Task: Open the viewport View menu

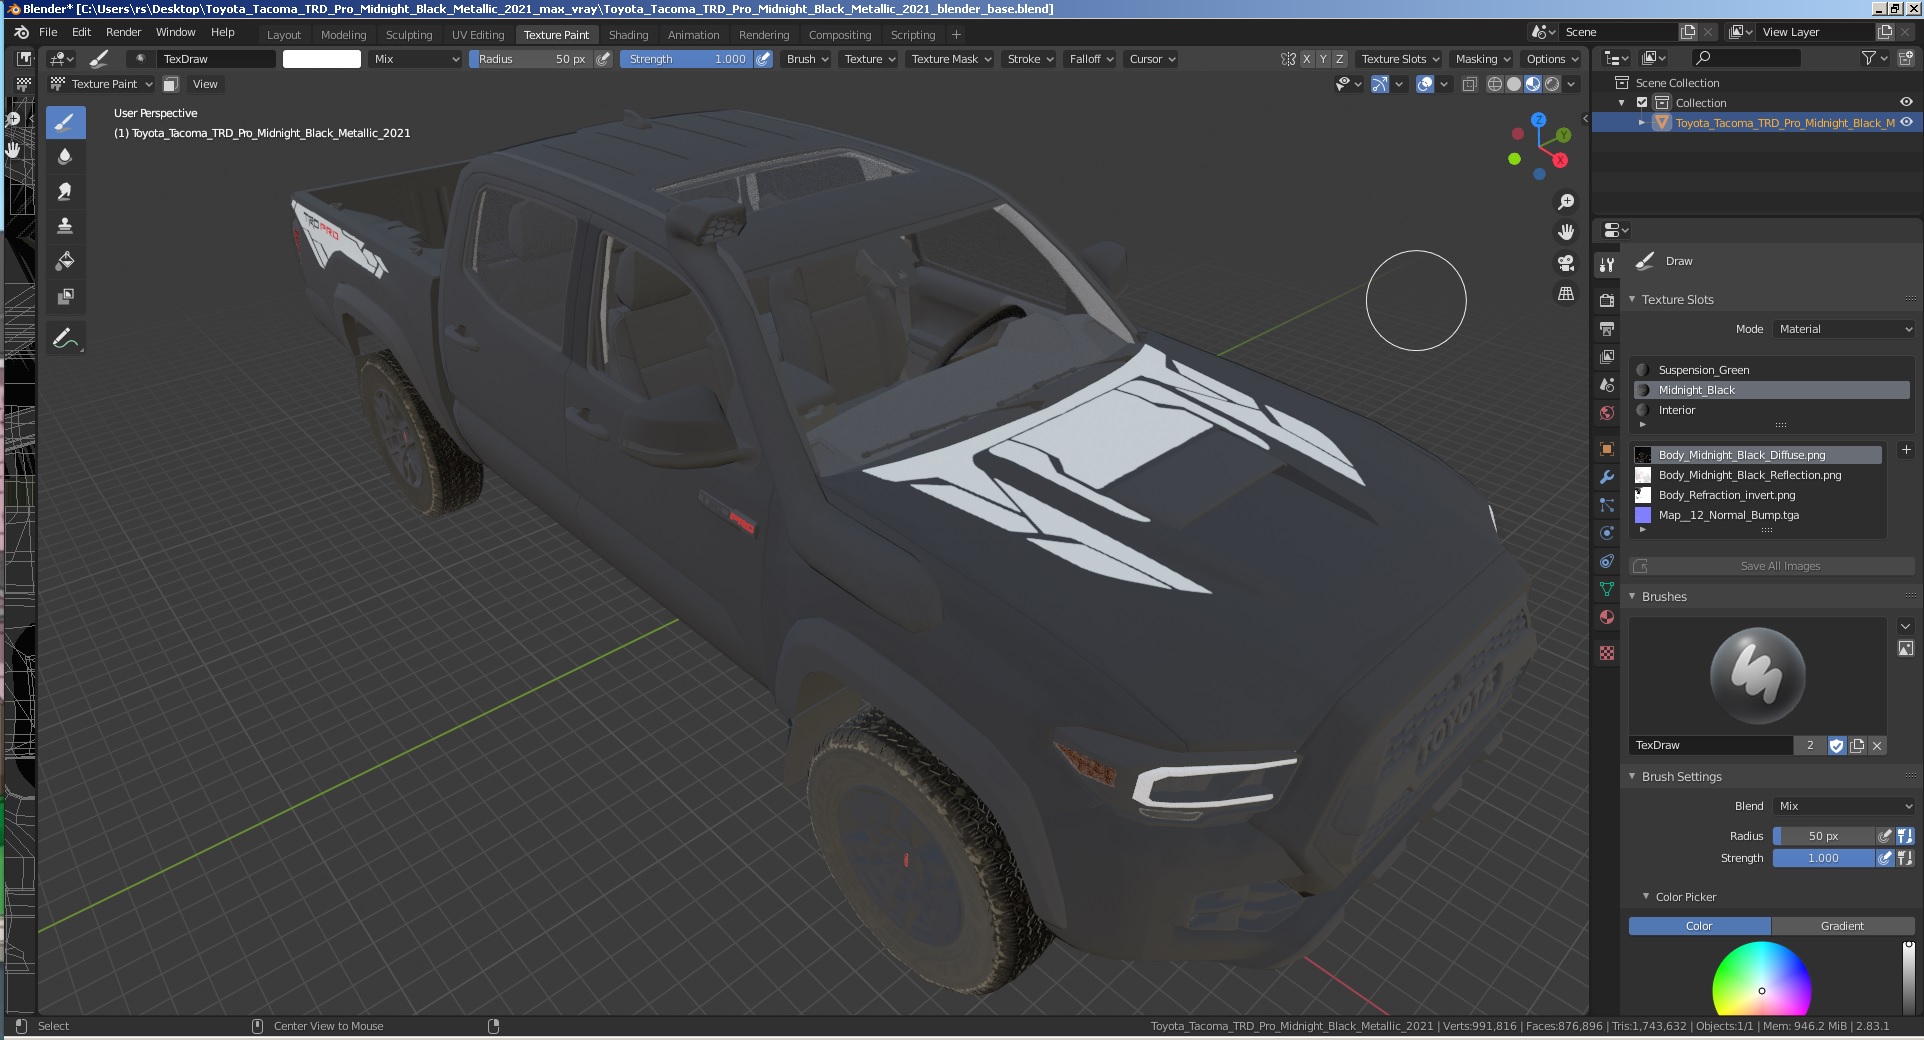Action: click(x=205, y=84)
